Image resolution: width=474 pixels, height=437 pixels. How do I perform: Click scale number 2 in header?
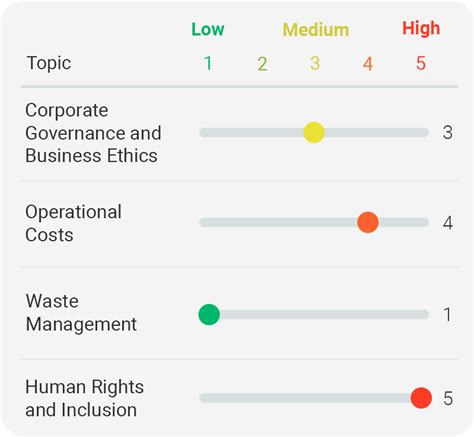coord(262,64)
